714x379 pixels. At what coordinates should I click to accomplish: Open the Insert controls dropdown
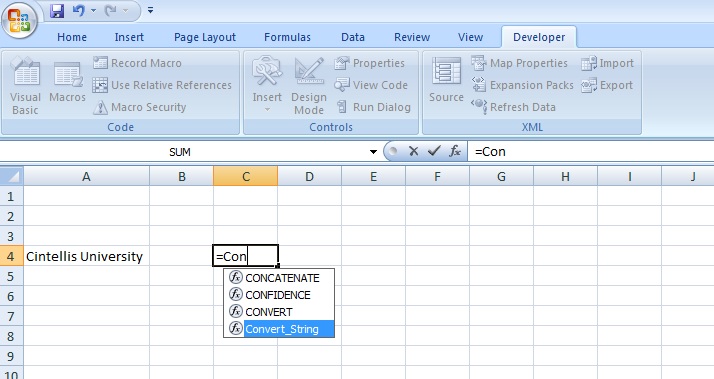tap(267, 86)
